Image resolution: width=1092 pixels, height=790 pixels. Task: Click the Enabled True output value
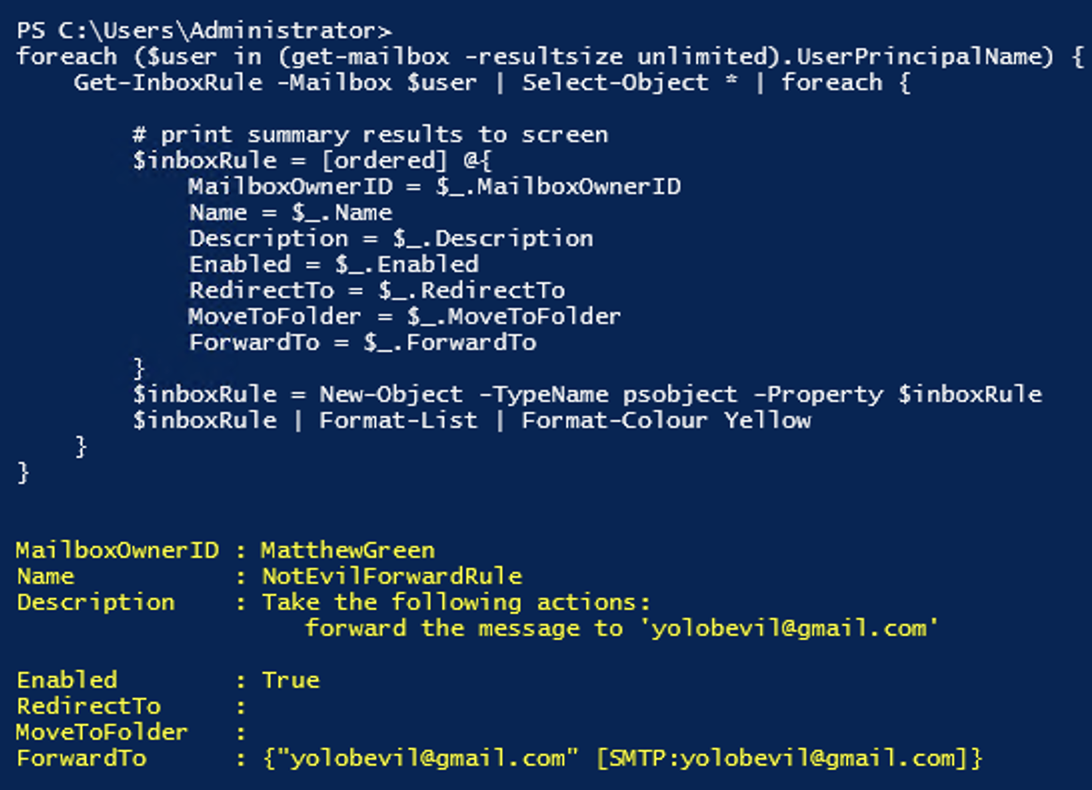click(290, 681)
